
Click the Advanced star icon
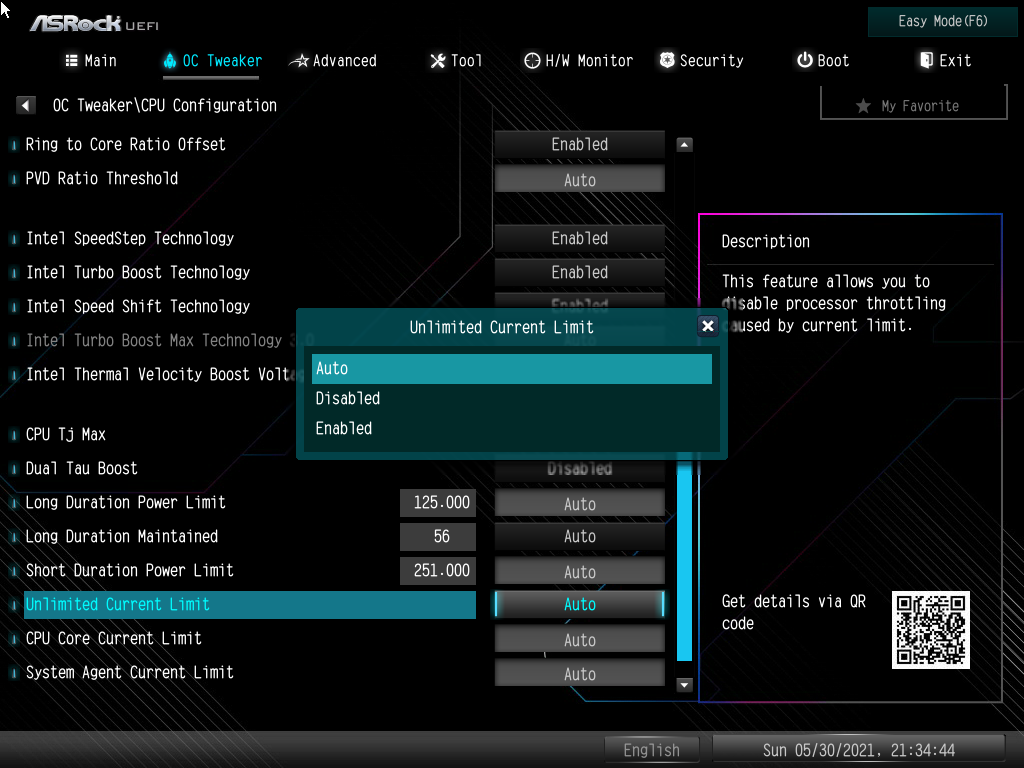coord(299,61)
